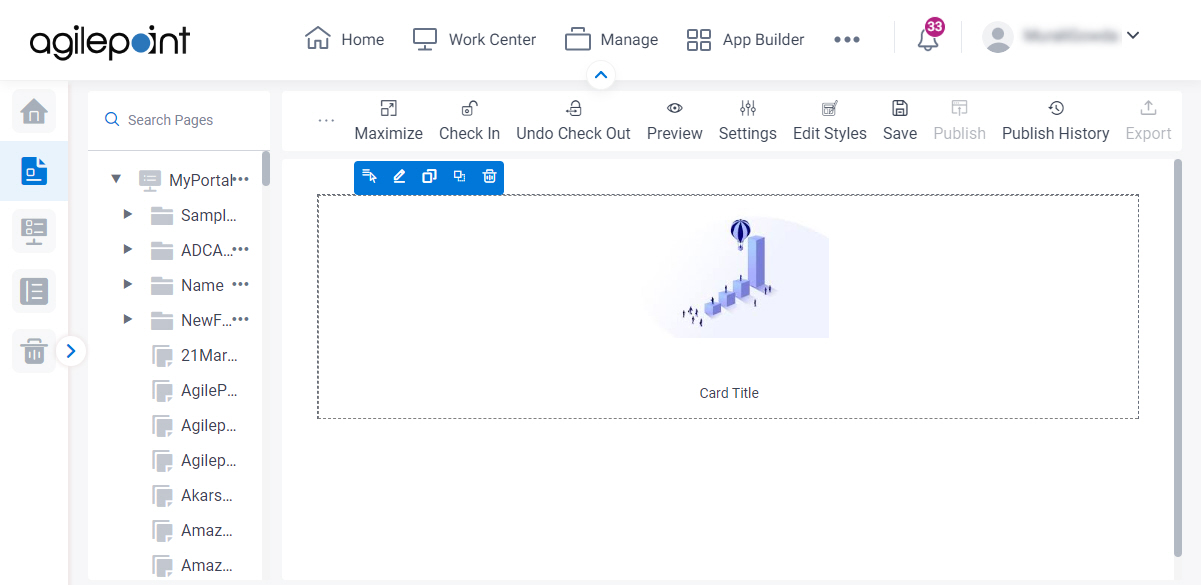Click select parent icon on widget toolbar
Viewport: 1201px width, 585px height.
(369, 176)
